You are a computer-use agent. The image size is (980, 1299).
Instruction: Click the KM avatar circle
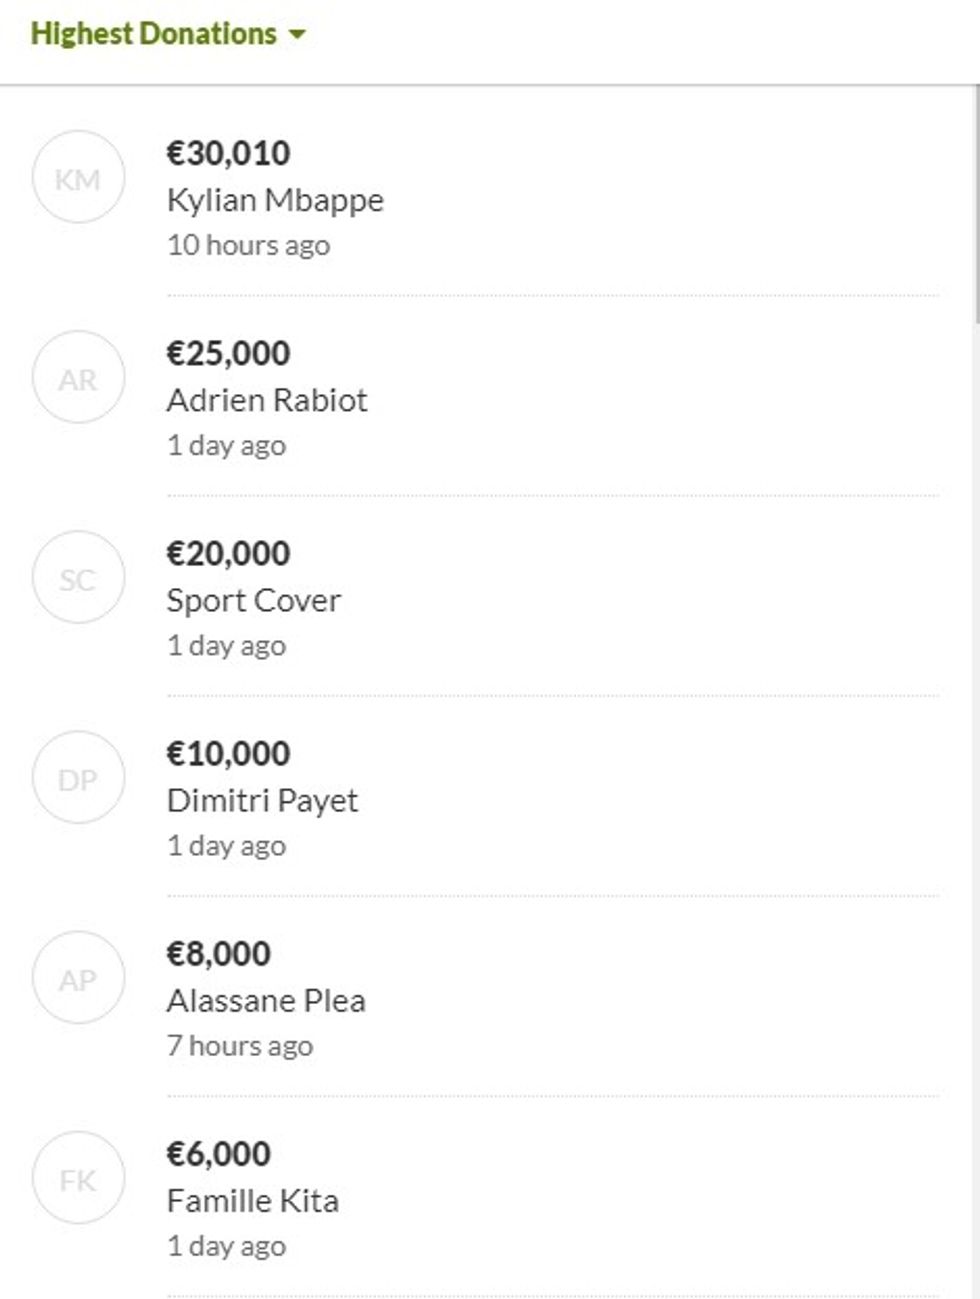click(x=78, y=178)
